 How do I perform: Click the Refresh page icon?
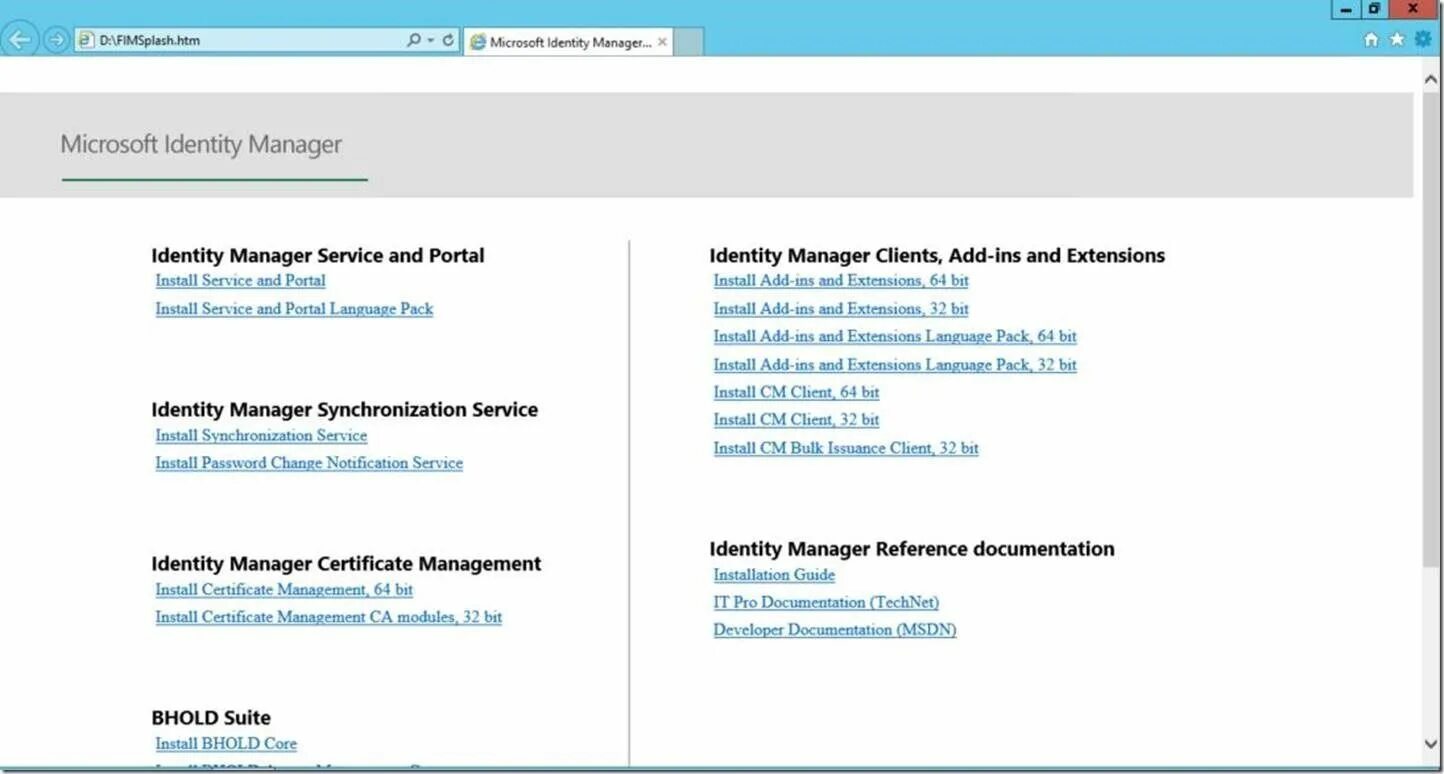pos(448,41)
